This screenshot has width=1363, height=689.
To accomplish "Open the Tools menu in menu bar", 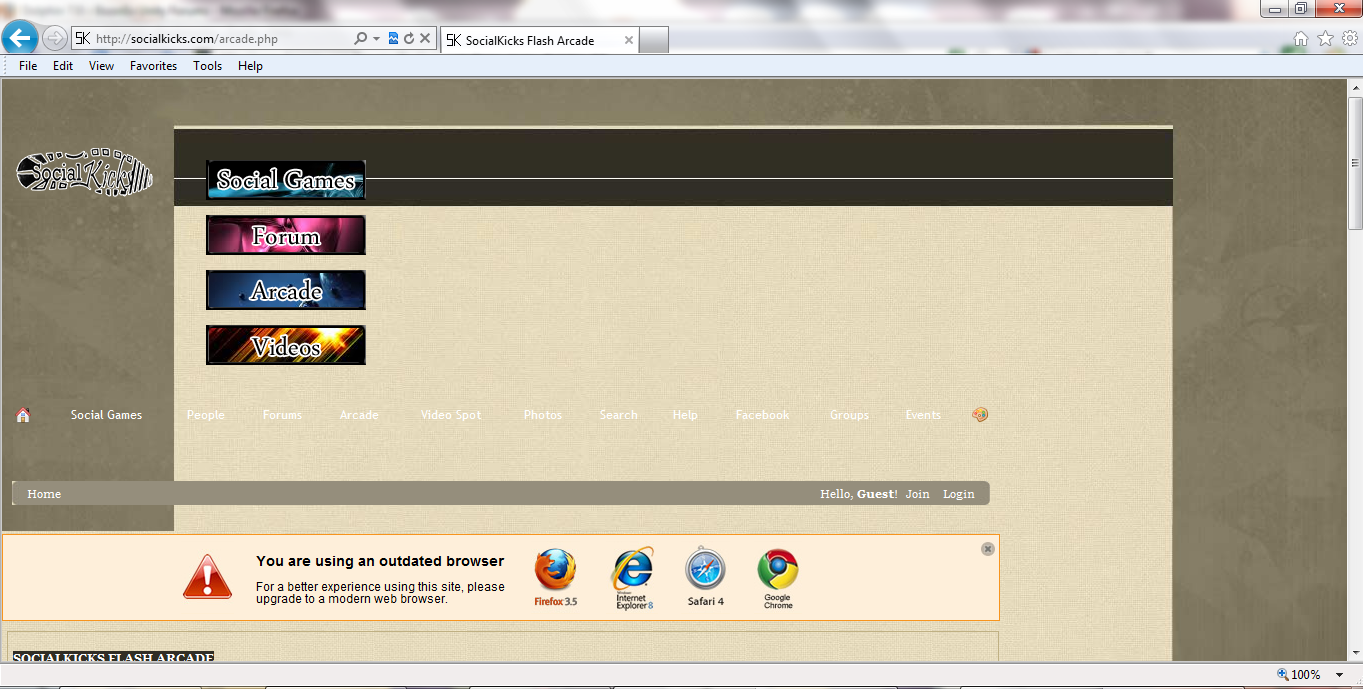I will click(207, 66).
